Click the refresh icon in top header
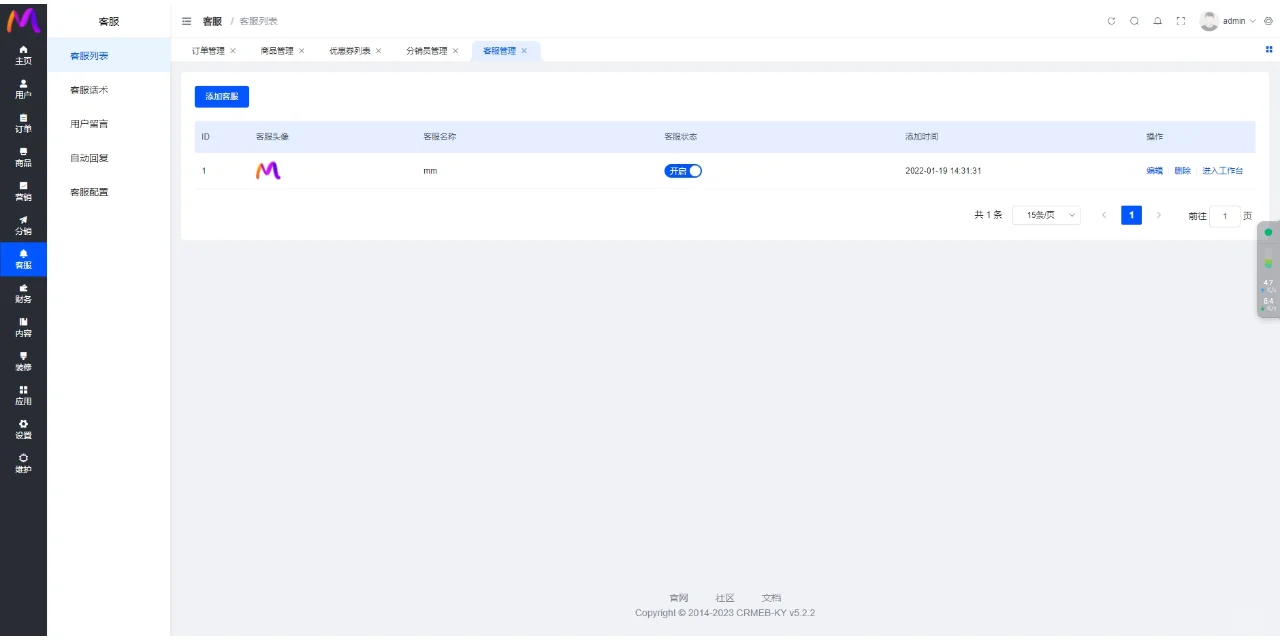The image size is (1280, 640). 1111,21
